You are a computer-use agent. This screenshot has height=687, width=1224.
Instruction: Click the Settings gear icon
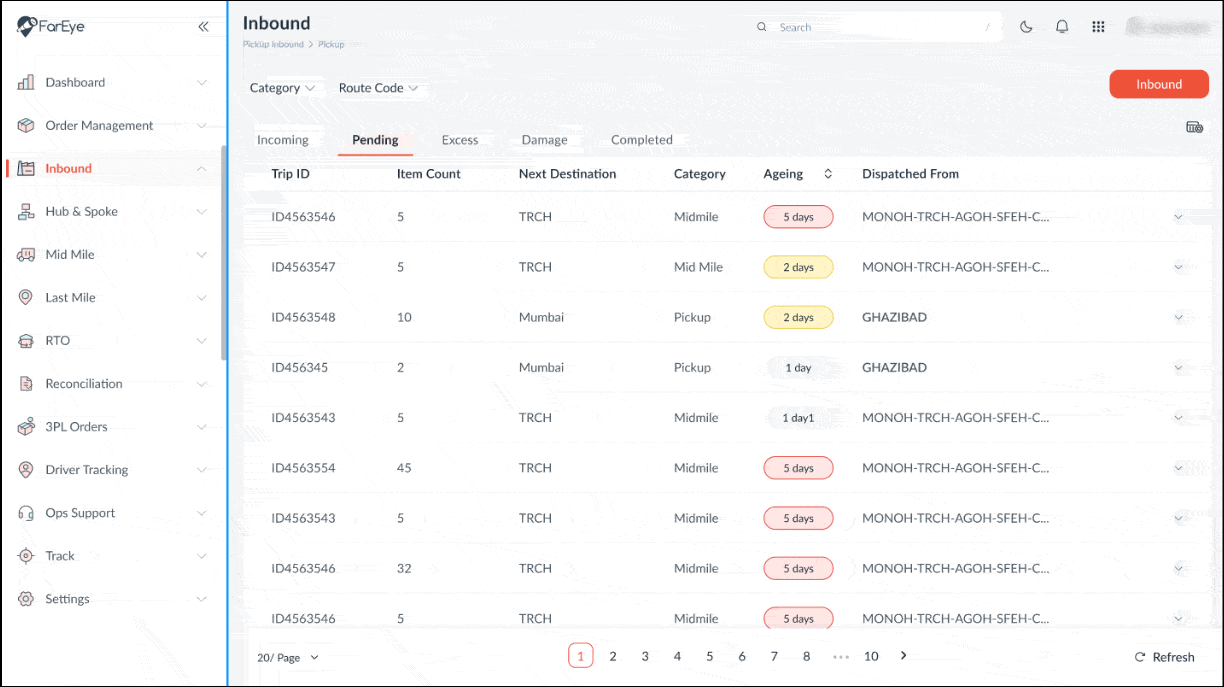point(26,598)
